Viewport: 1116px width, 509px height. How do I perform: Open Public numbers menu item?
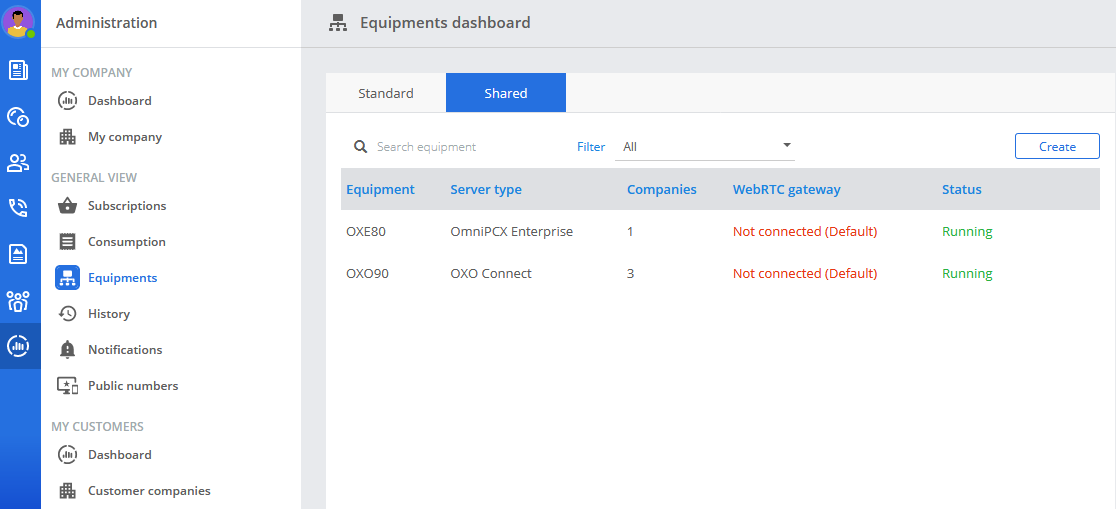[x=133, y=386]
